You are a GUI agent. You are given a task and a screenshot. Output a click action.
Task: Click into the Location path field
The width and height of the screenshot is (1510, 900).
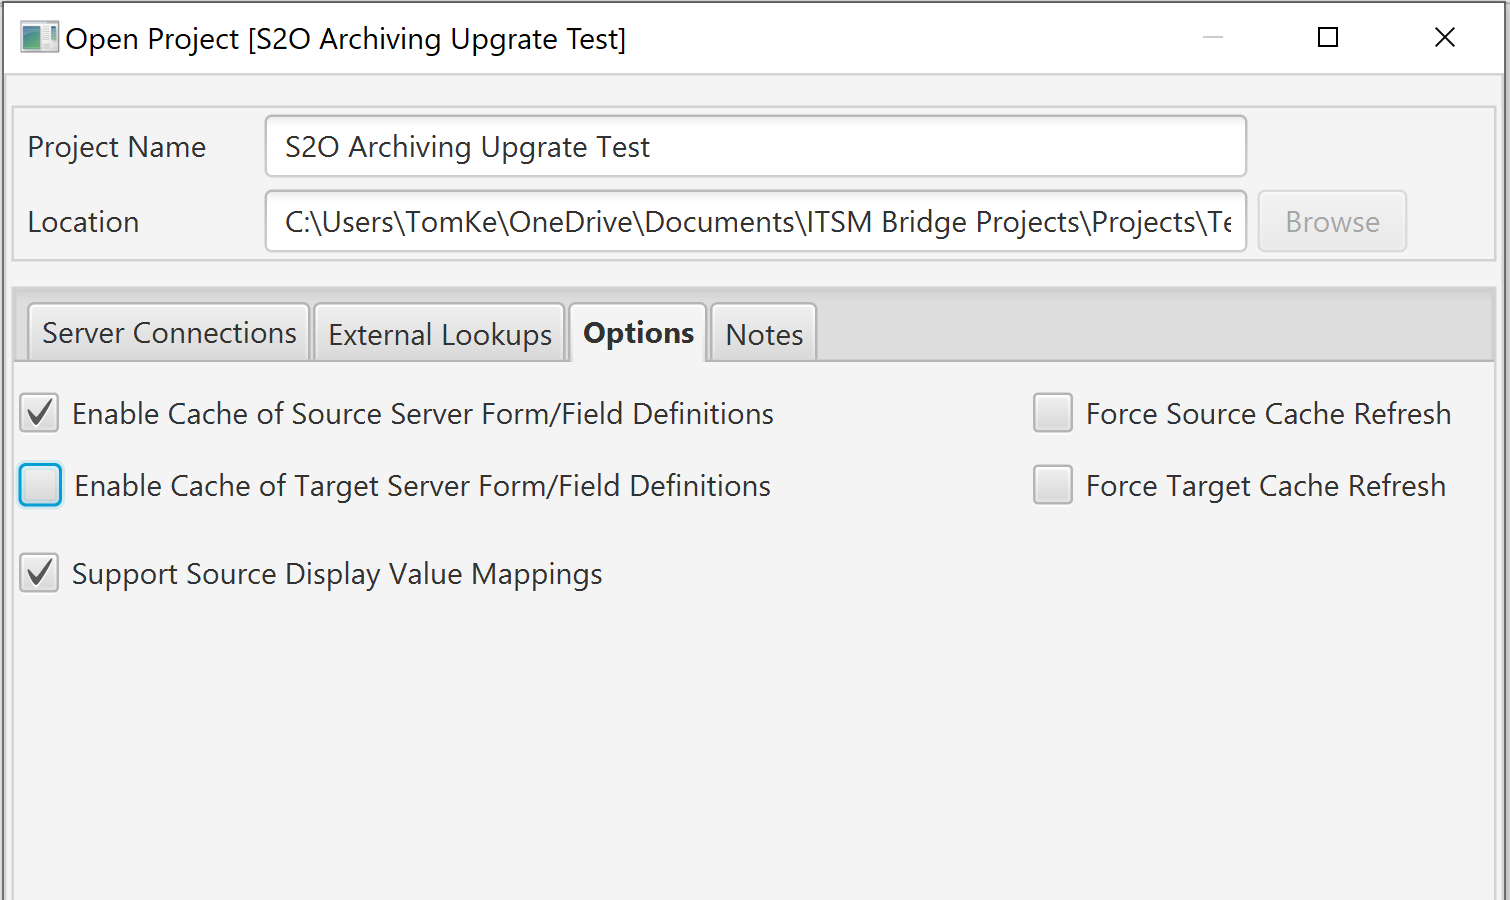pos(756,221)
